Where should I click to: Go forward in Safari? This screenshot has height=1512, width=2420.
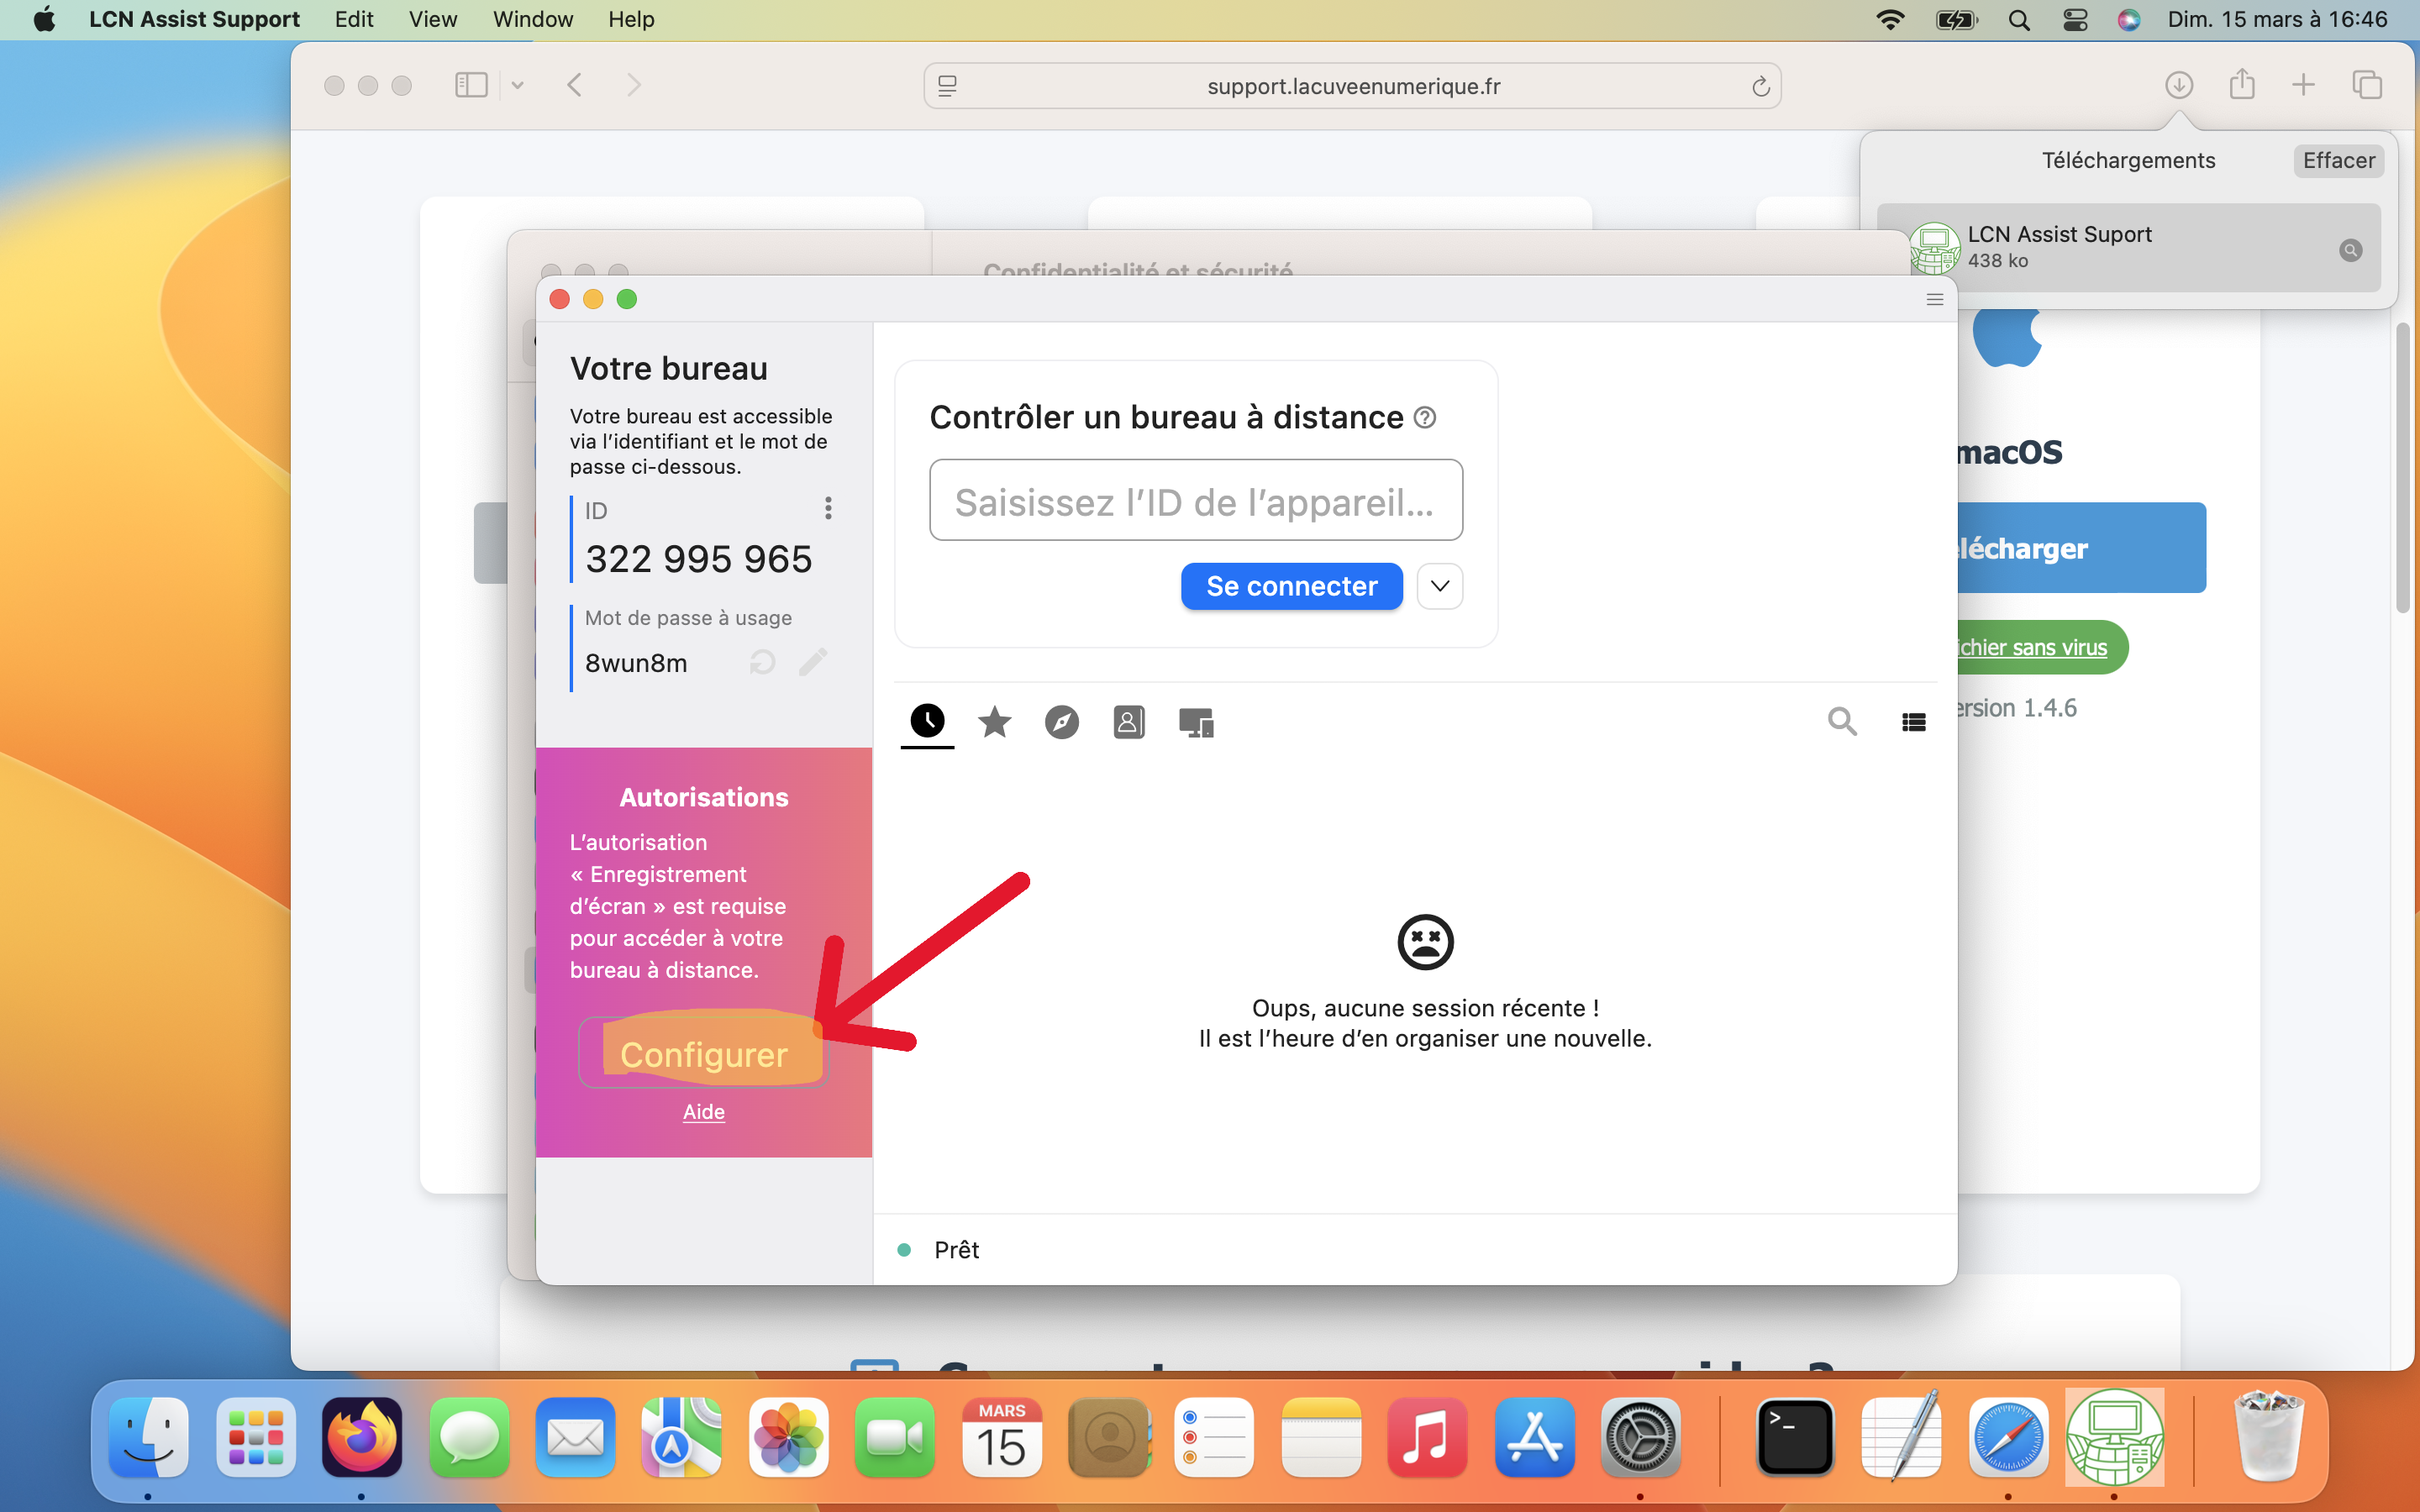click(634, 85)
